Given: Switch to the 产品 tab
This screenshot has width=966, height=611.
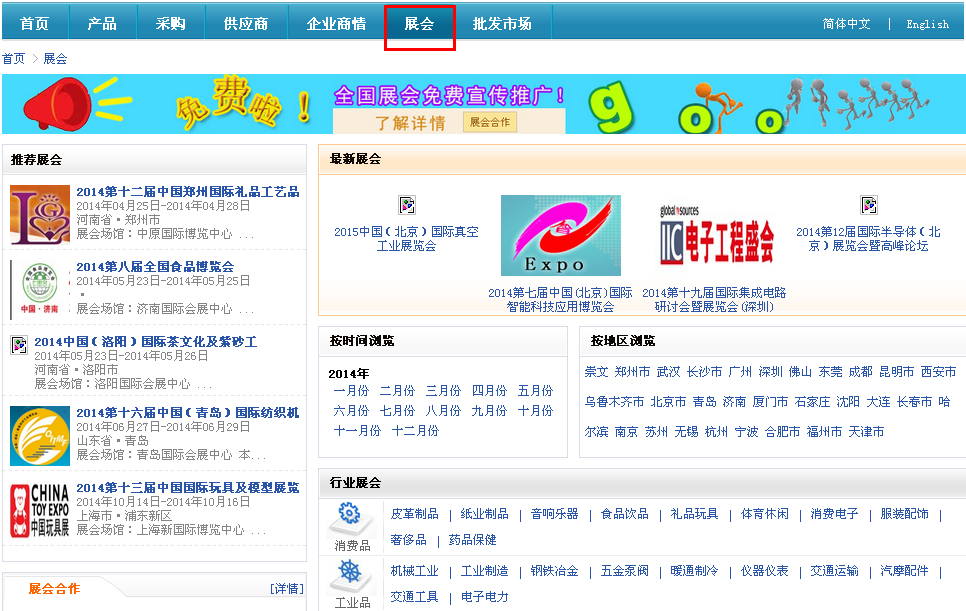Looking at the screenshot, I should [102, 21].
